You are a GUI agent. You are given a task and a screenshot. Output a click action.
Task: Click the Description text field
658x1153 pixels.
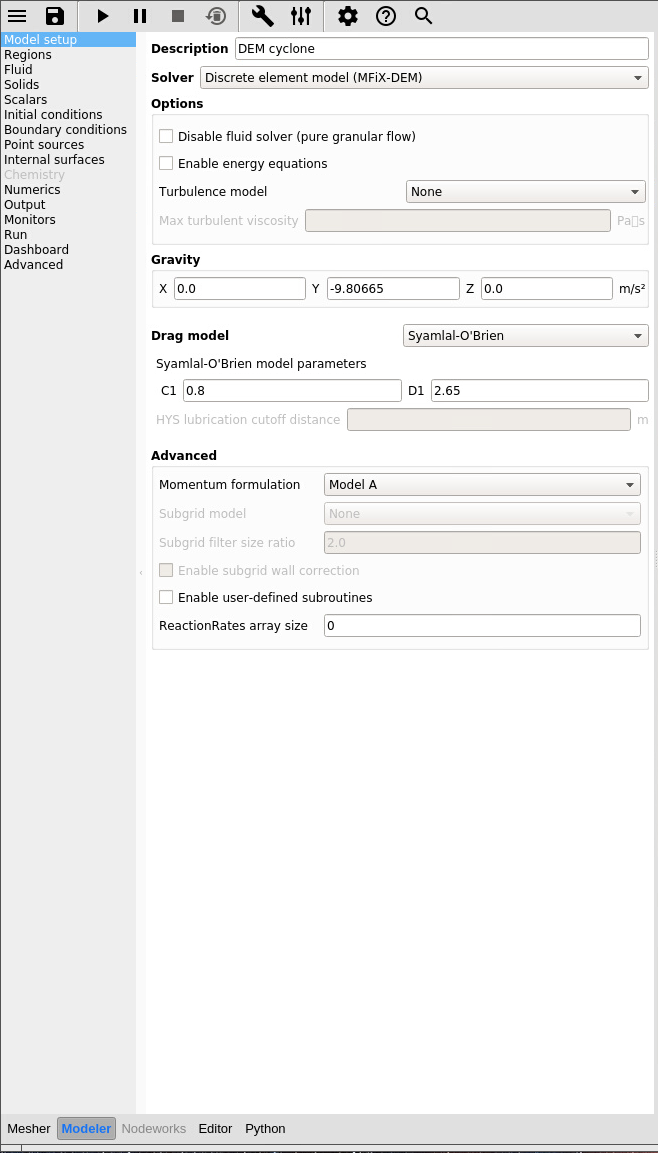point(441,48)
